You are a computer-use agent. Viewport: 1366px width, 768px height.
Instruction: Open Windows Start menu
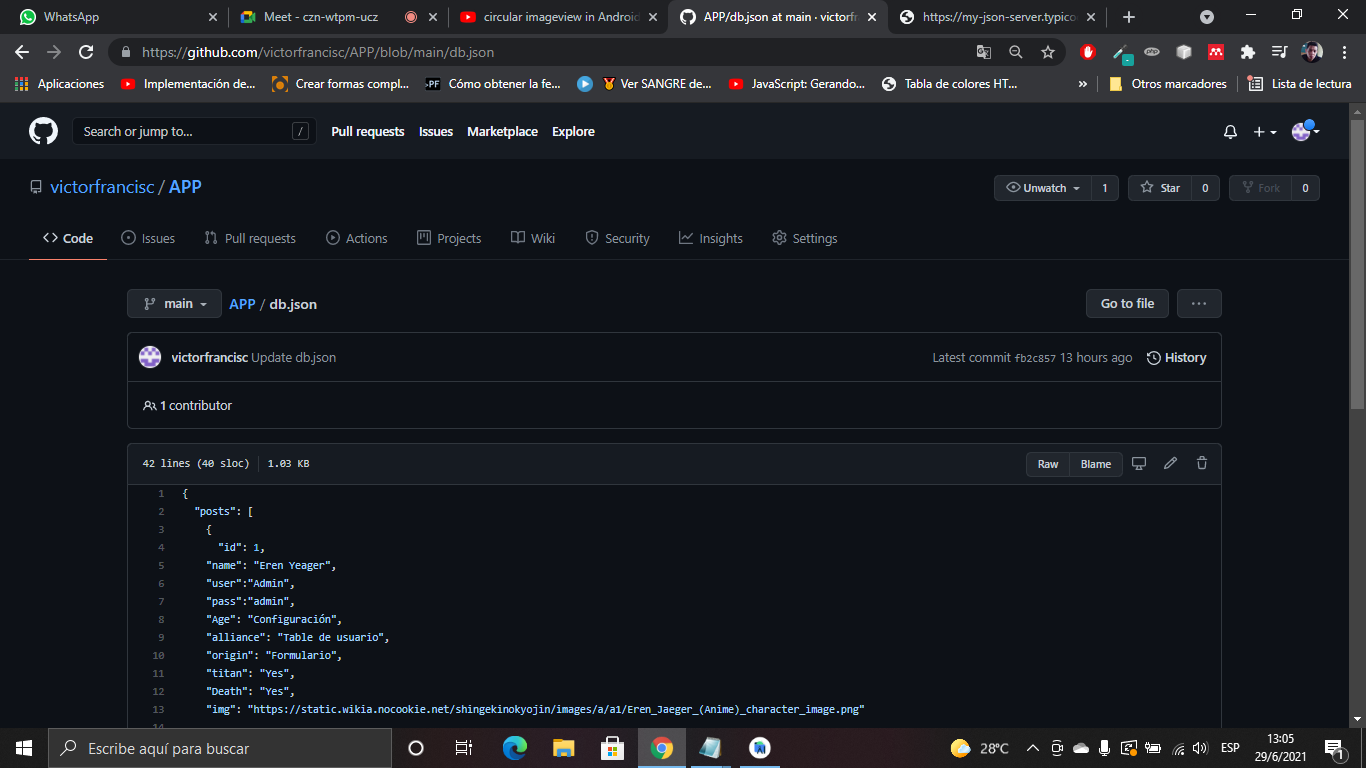(24, 748)
